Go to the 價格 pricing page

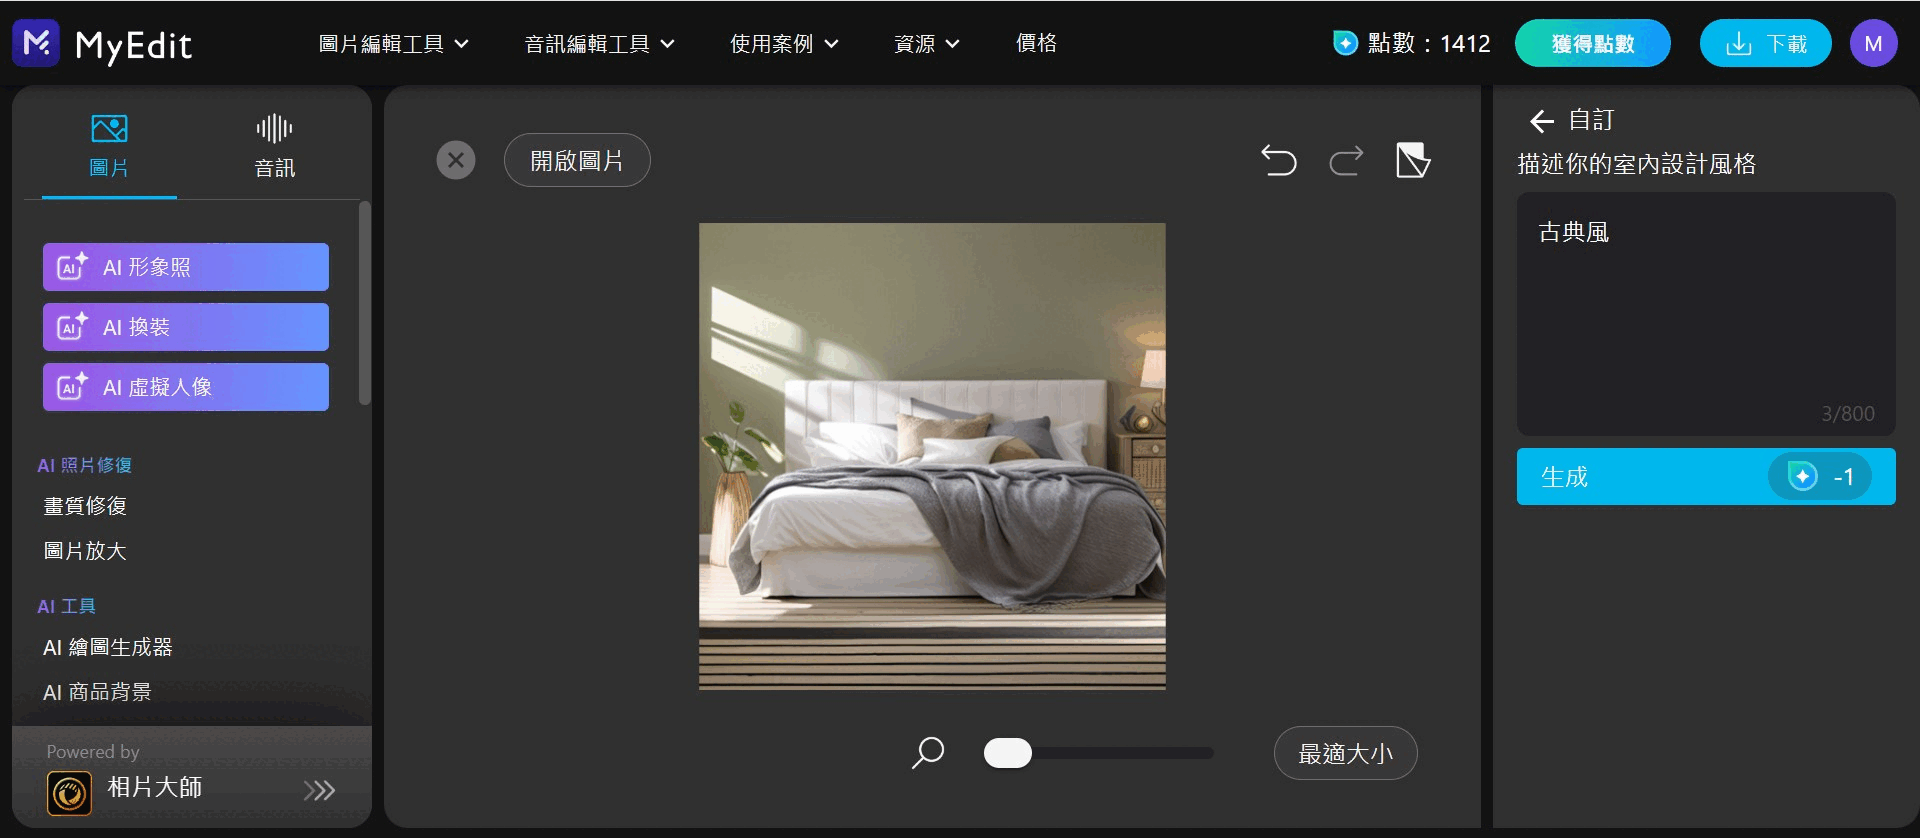(1036, 43)
